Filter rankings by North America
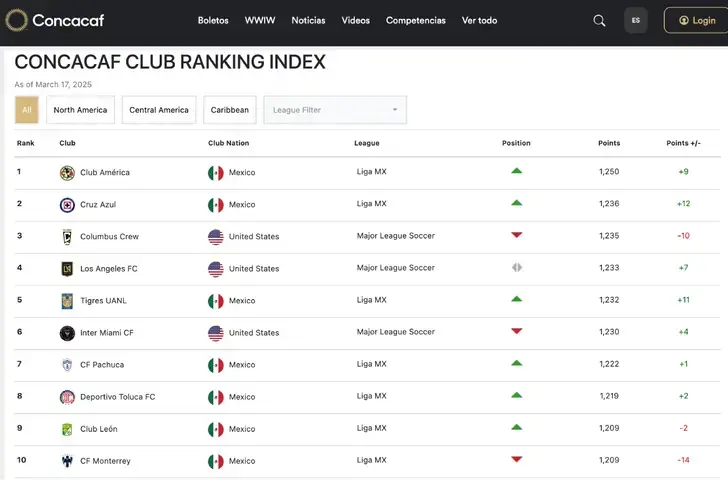This screenshot has height=488, width=728. (x=80, y=110)
